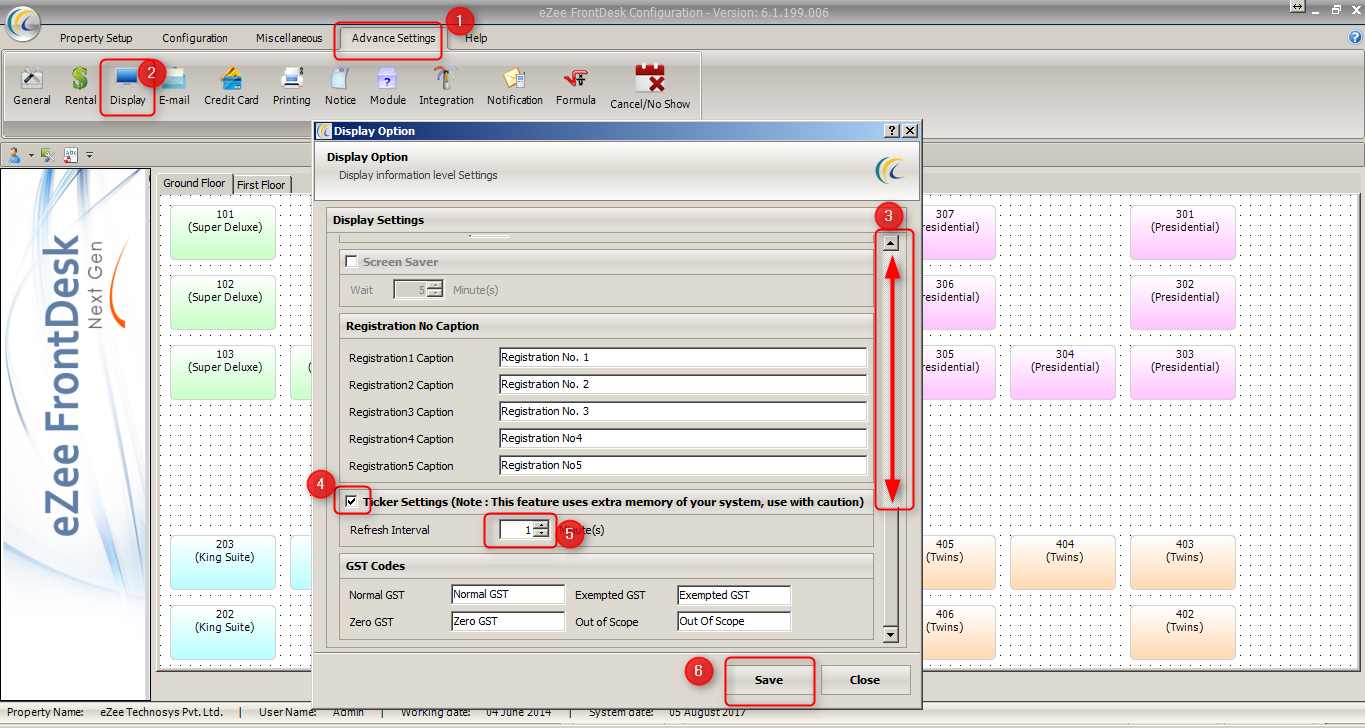
Task: Select room 304 Presidential tile
Action: (x=1064, y=372)
